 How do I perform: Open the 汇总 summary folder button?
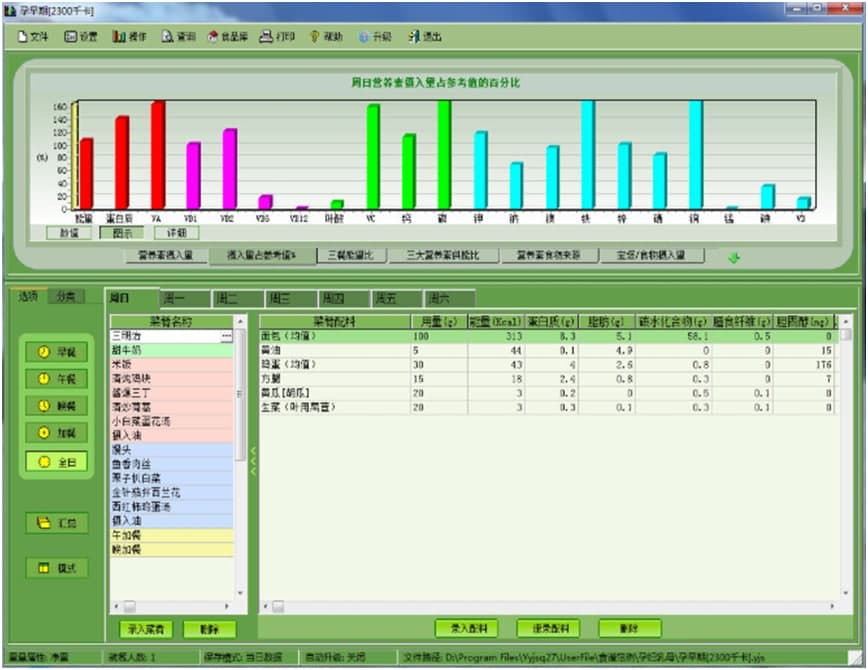click(56, 523)
